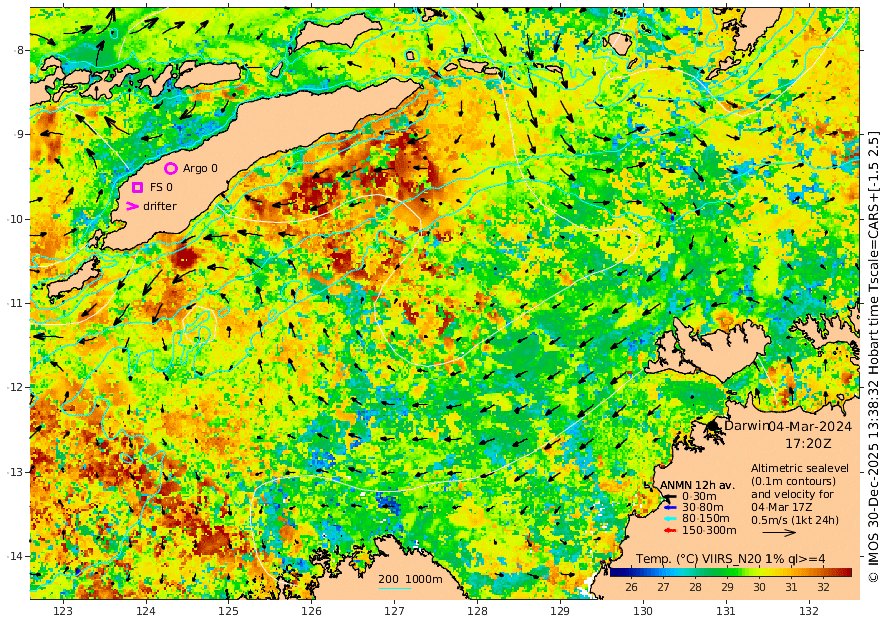Click the dark blue end of temperature colorbar
This screenshot has height=630, width=880.
coord(613,572)
